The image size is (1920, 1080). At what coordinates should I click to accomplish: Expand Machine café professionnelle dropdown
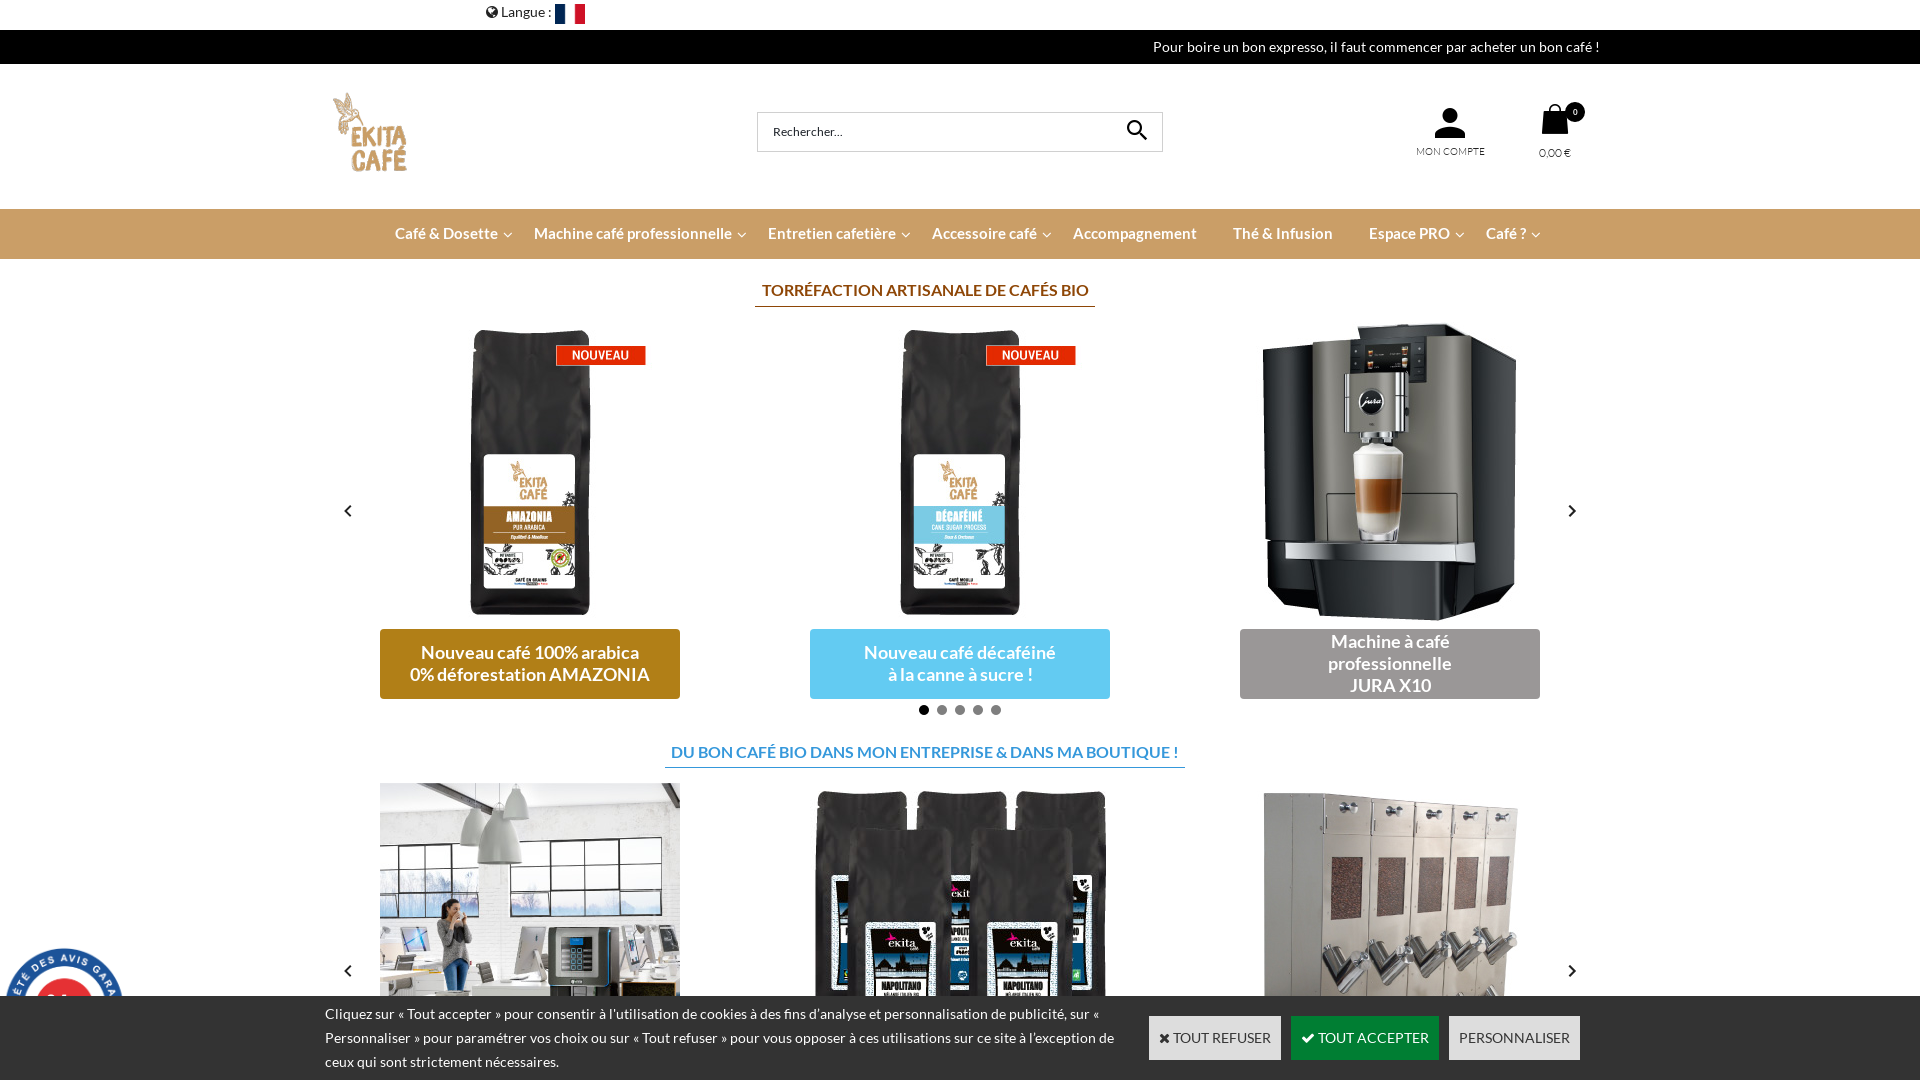click(633, 234)
